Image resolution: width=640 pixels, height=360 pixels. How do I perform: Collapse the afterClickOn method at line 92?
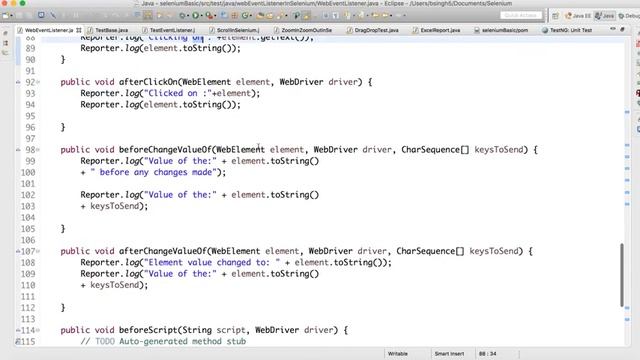(38, 82)
